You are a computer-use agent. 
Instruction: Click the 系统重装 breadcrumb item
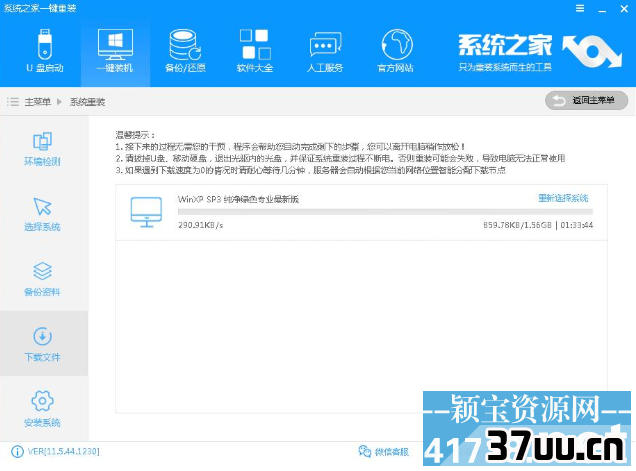pyautogui.click(x=87, y=102)
